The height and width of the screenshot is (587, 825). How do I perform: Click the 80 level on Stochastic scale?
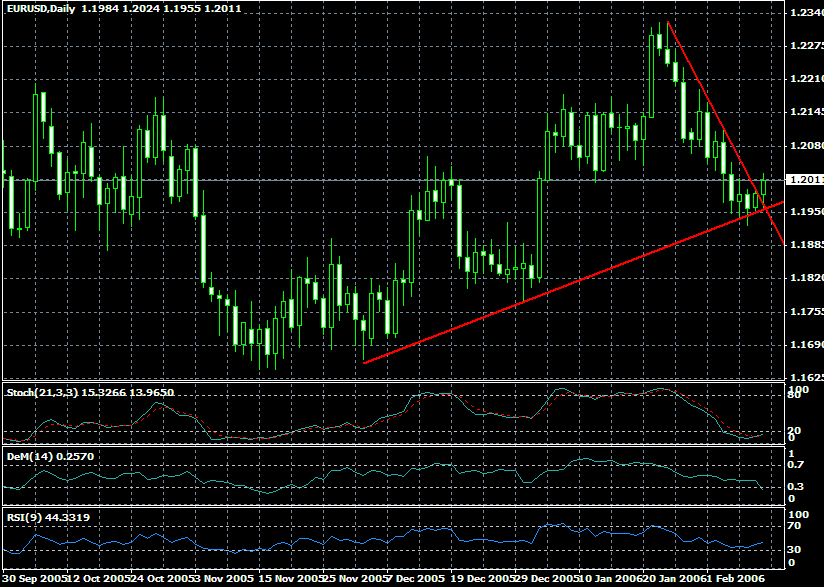[x=796, y=396]
